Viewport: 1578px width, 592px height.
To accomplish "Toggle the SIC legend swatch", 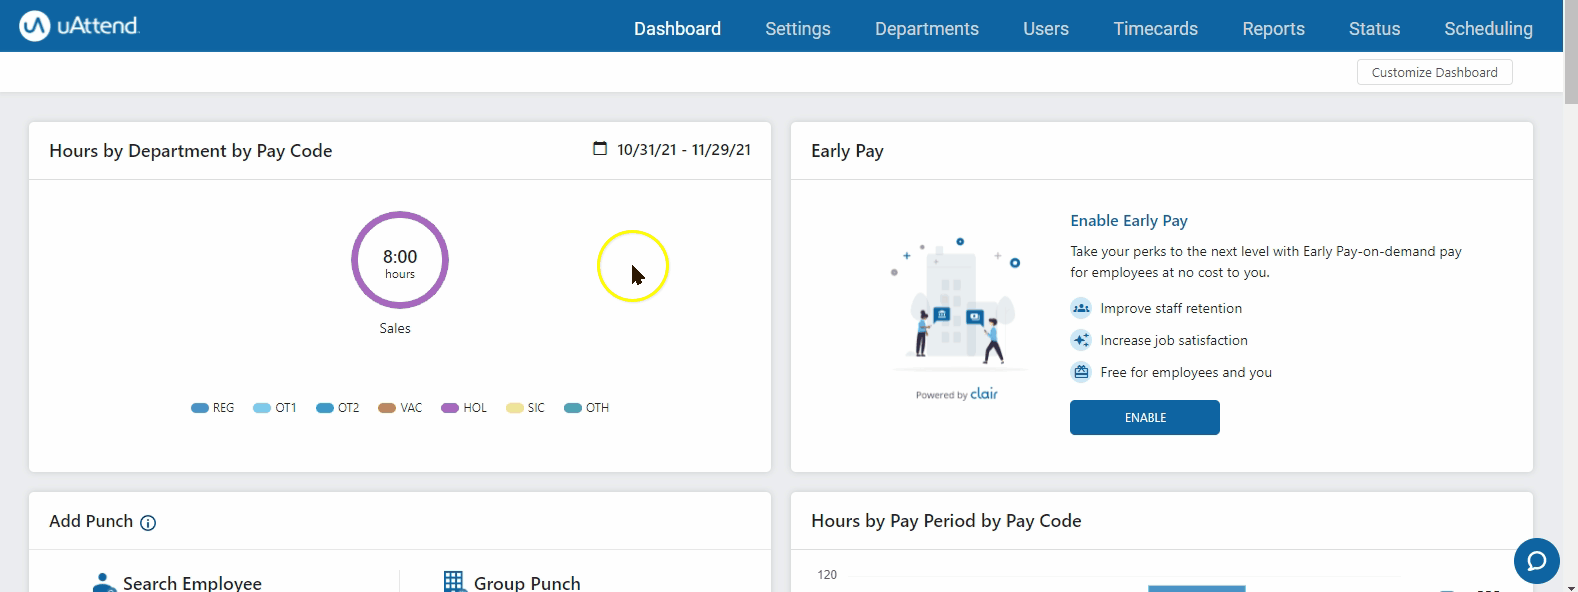I will (x=514, y=408).
